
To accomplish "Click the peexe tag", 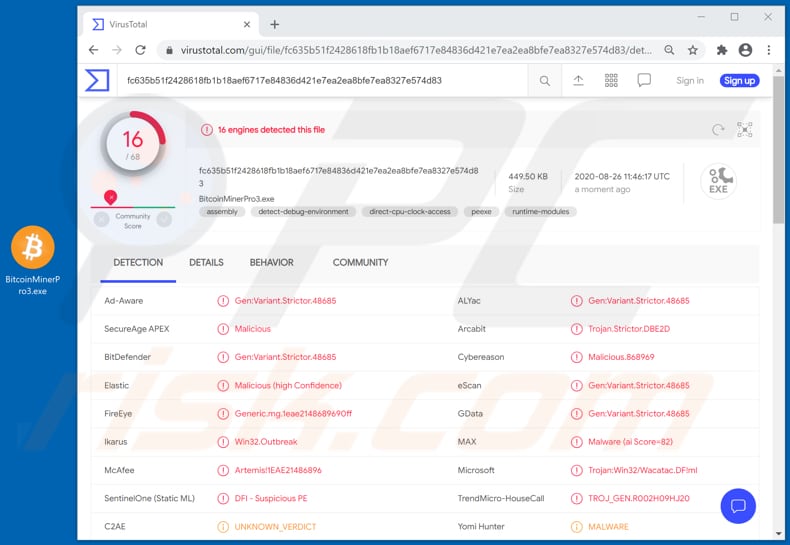I will tap(481, 212).
